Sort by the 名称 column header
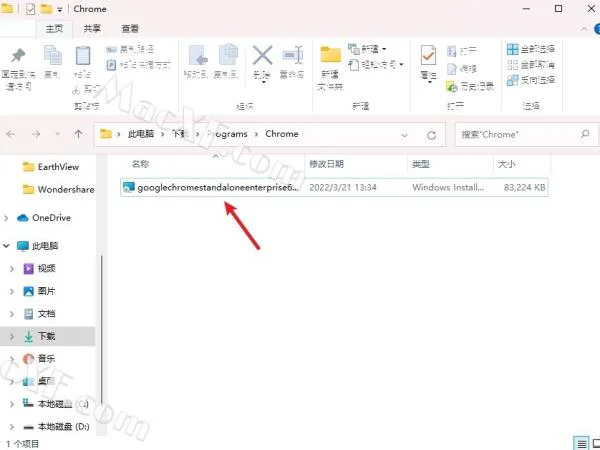Image resolution: width=600 pixels, height=450 pixels. tap(140, 164)
